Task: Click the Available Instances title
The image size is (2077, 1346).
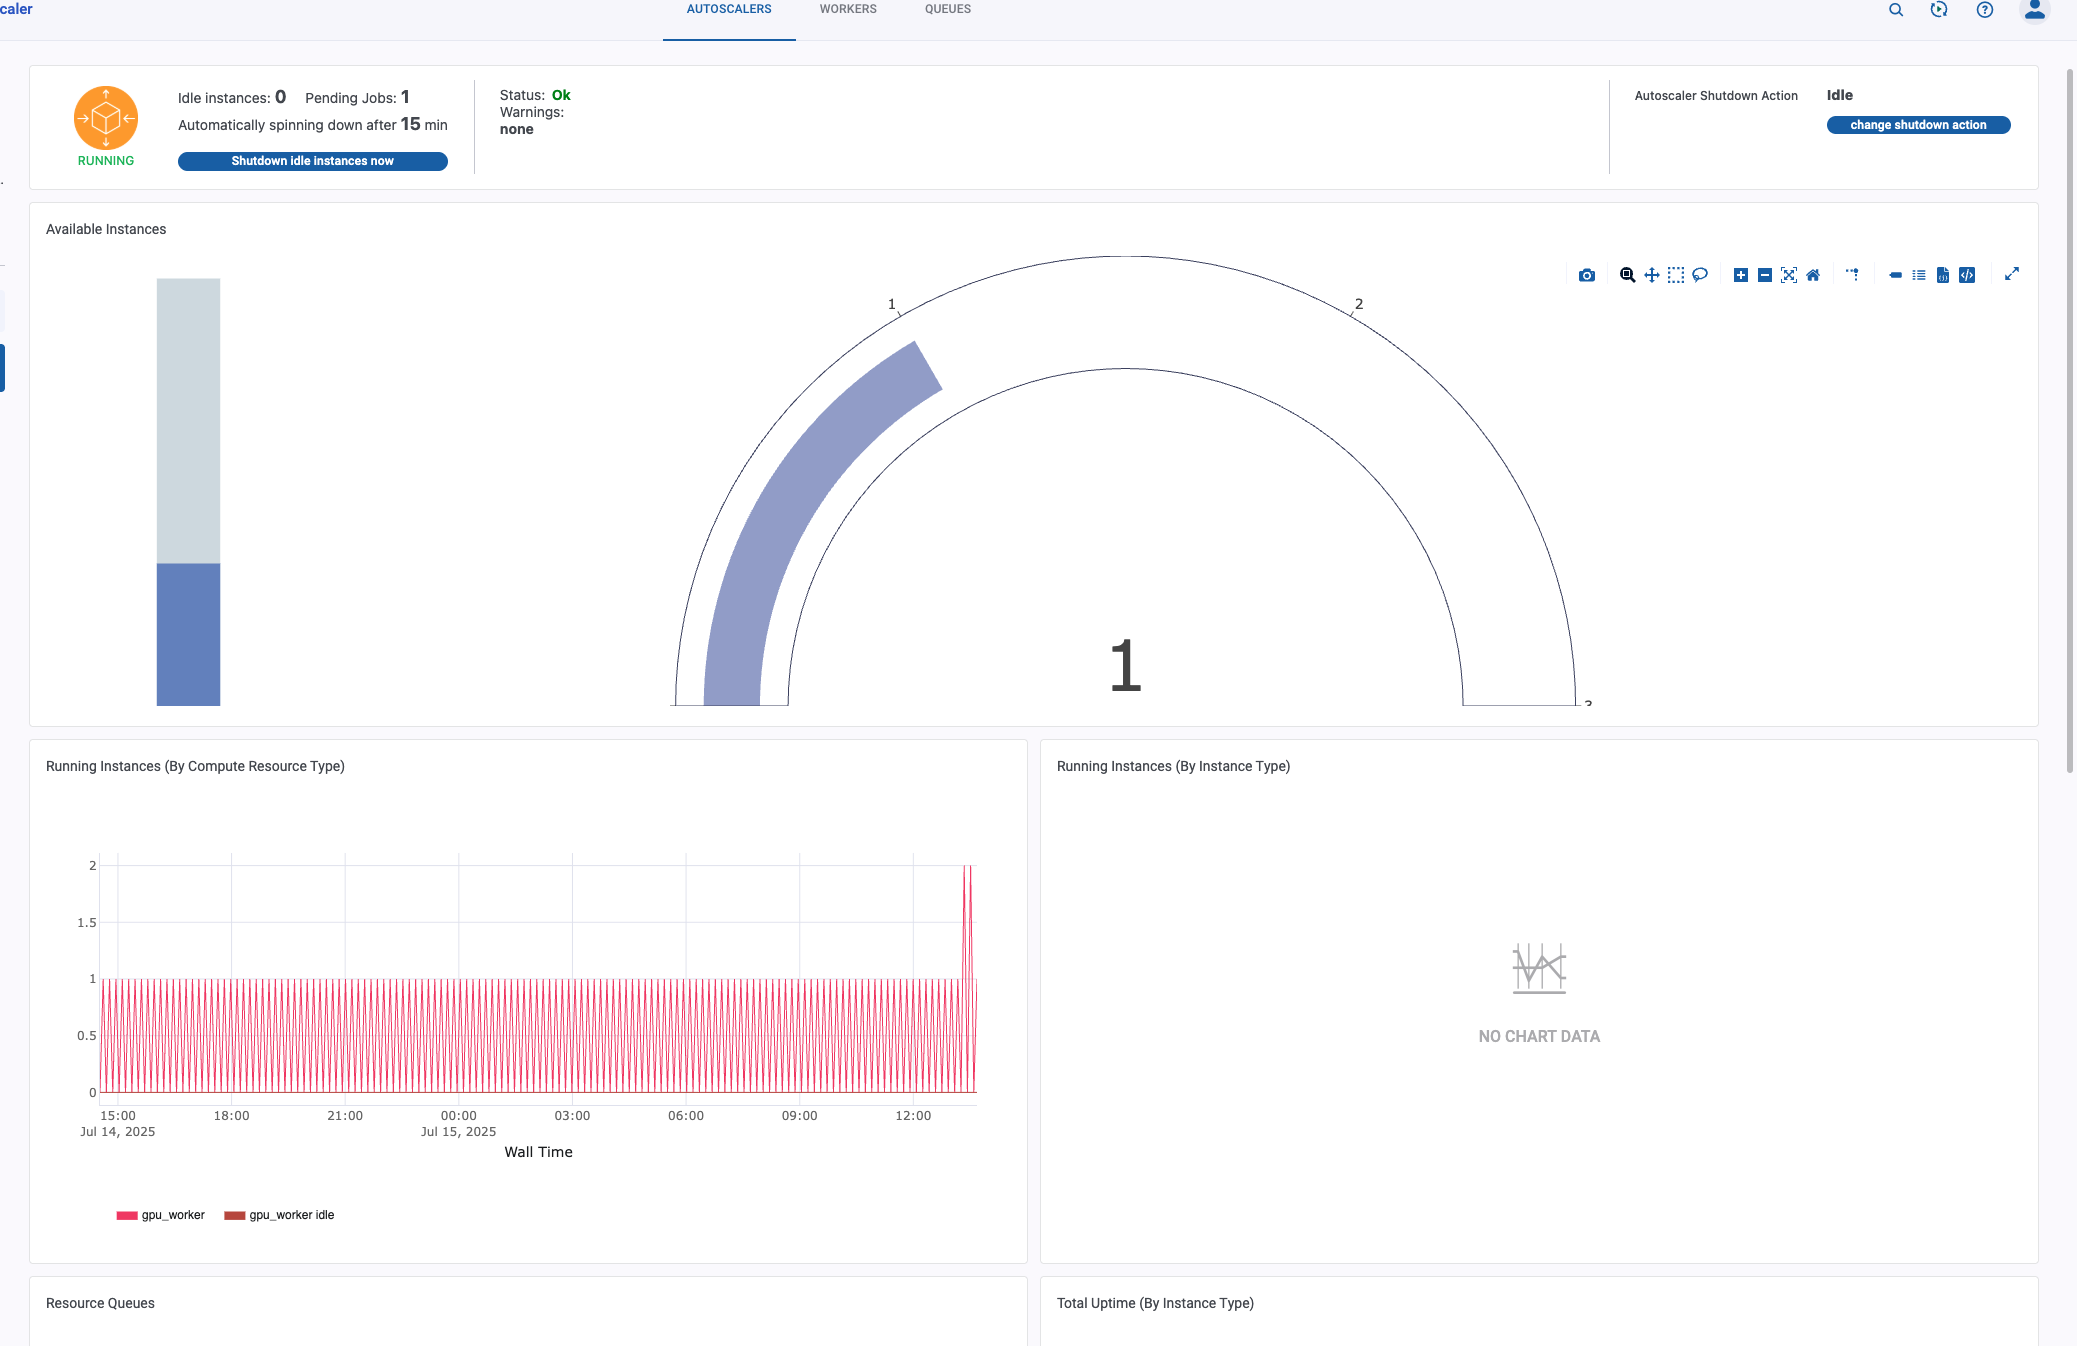Action: tap(106, 229)
